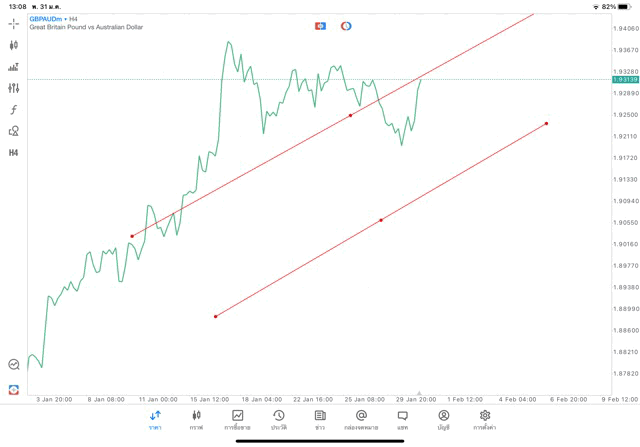The image size is (640, 447).
Task: Open the ข่าว (News) tab
Action: [320, 420]
